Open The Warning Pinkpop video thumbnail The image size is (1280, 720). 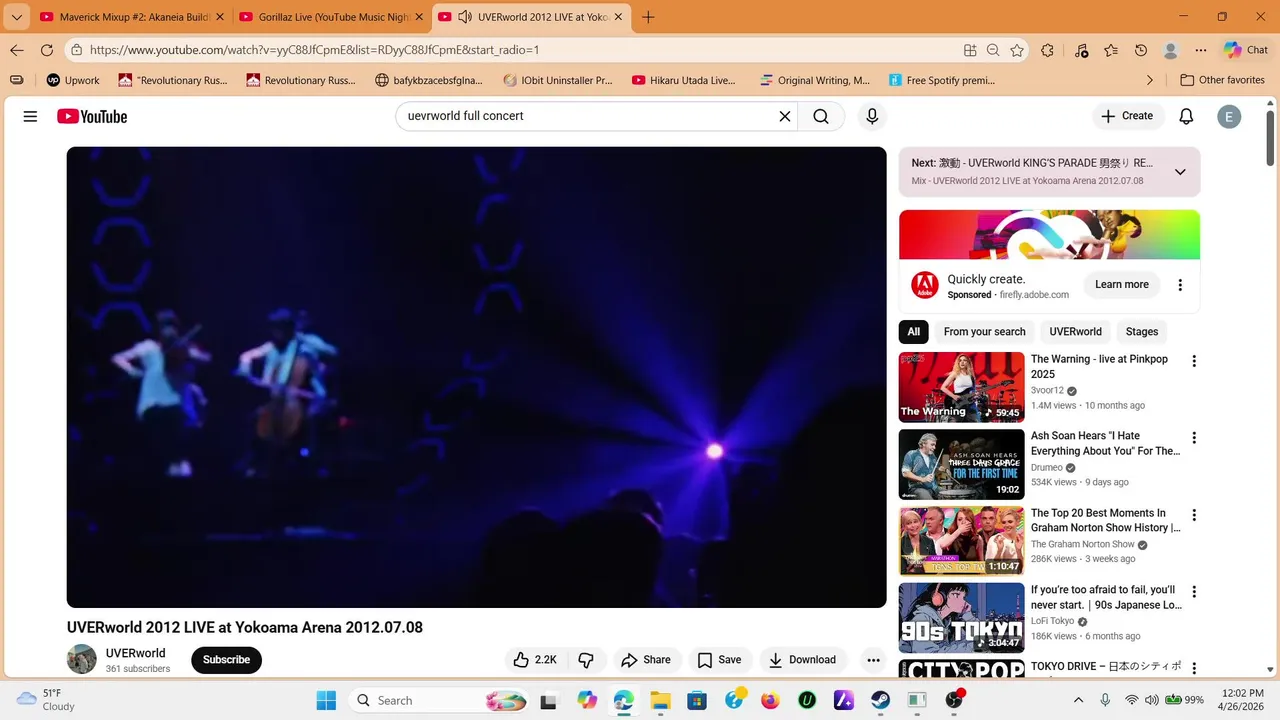961,387
